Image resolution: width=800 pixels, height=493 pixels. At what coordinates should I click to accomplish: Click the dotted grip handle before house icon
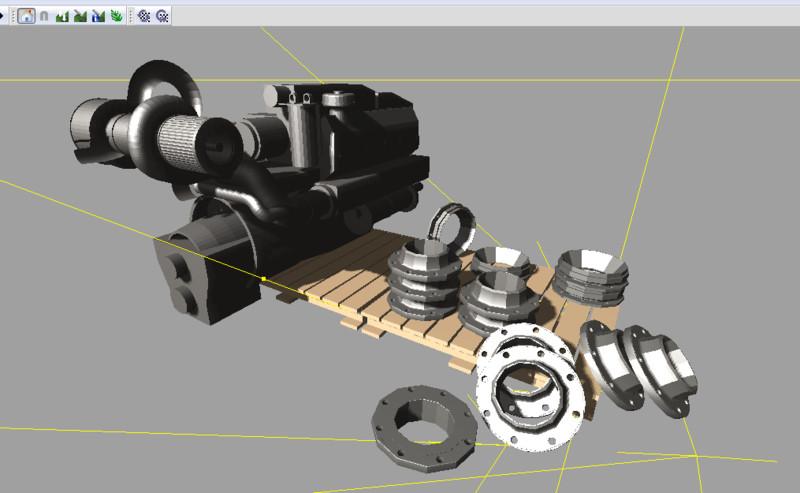[13, 16]
